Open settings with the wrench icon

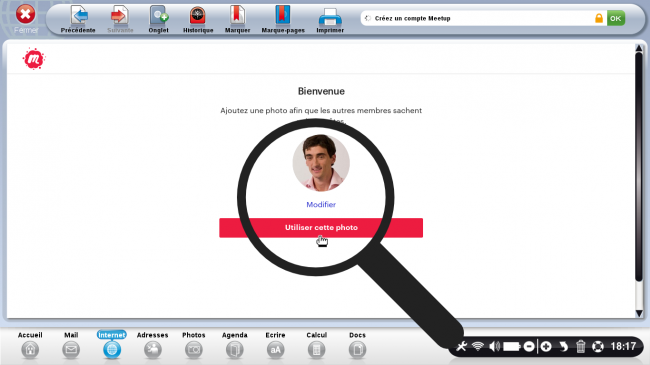(461, 346)
